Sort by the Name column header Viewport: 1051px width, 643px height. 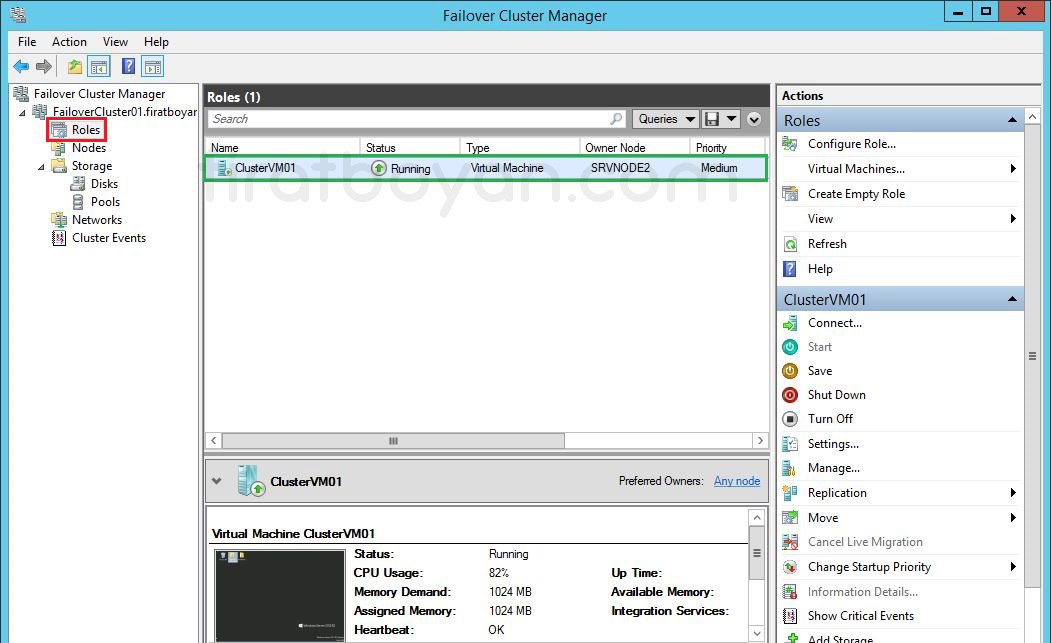282,148
